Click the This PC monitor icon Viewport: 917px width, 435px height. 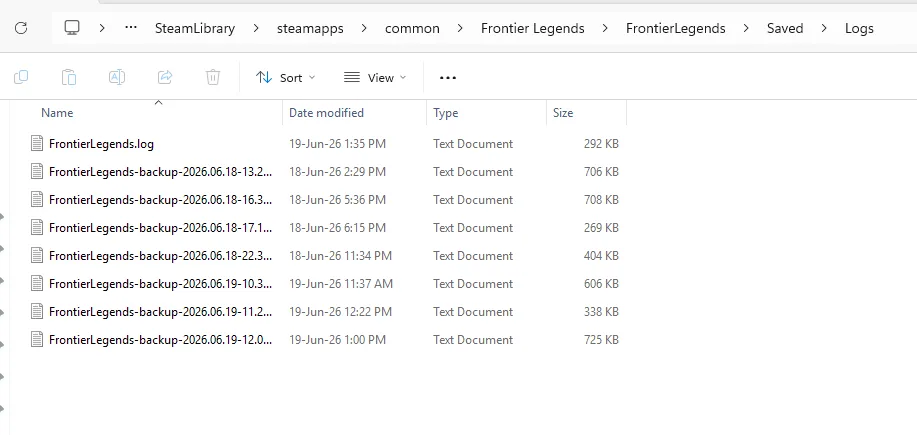pos(72,27)
